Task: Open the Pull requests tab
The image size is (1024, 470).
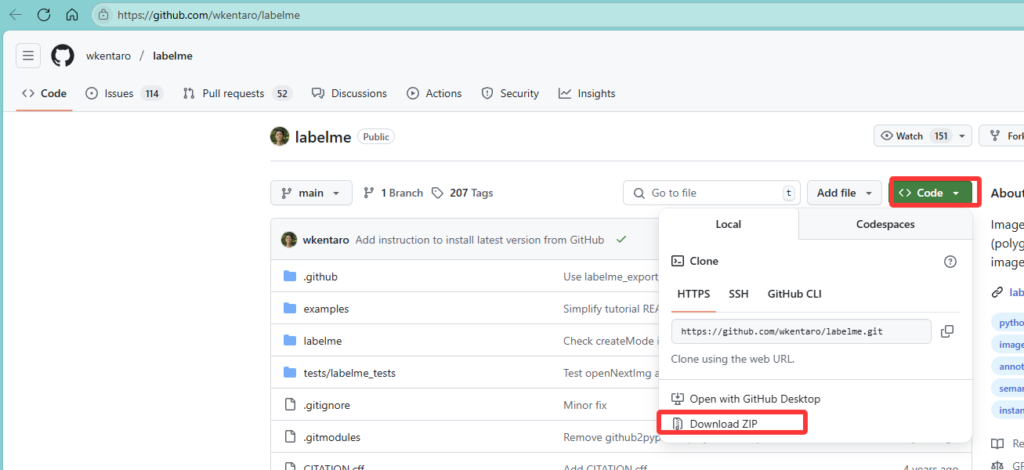Action: 238,93
